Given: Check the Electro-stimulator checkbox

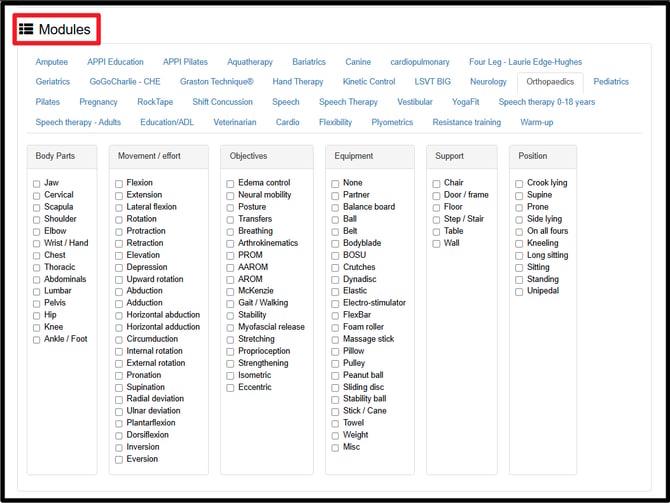Looking at the screenshot, I should 335,304.
